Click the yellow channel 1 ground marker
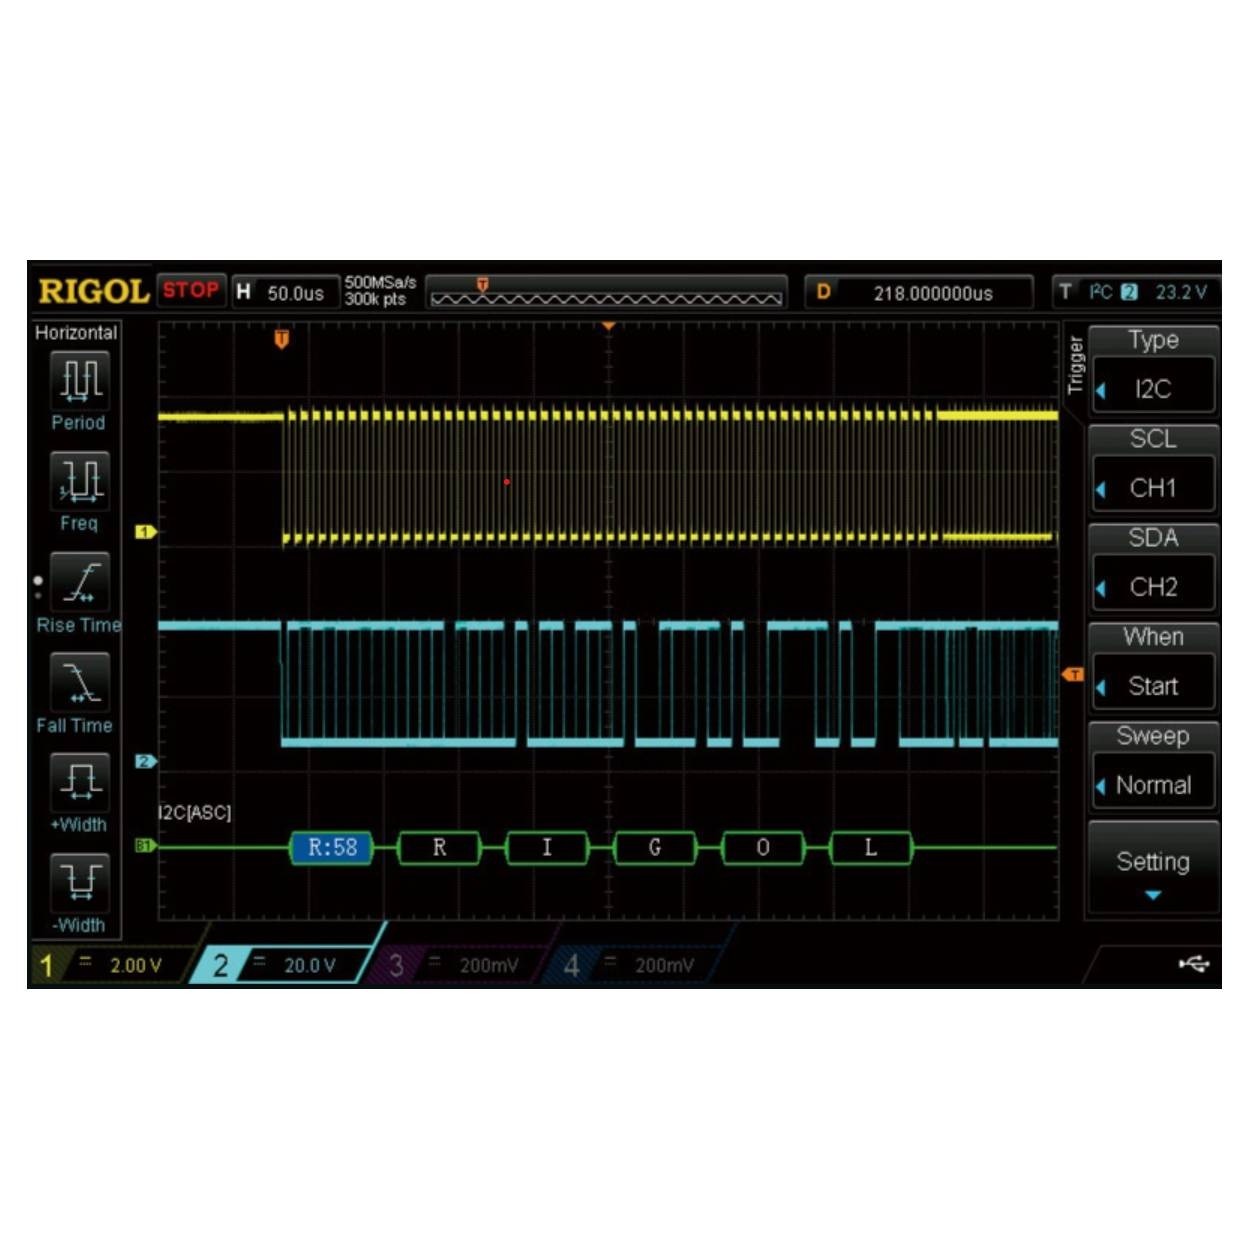Screen dimensions: 1250x1250 click(x=145, y=532)
